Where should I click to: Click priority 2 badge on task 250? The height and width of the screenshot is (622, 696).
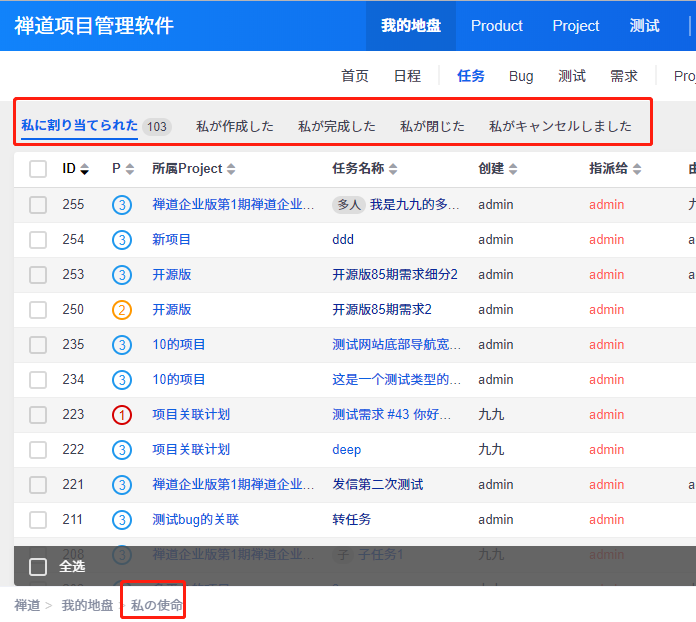[x=122, y=309]
